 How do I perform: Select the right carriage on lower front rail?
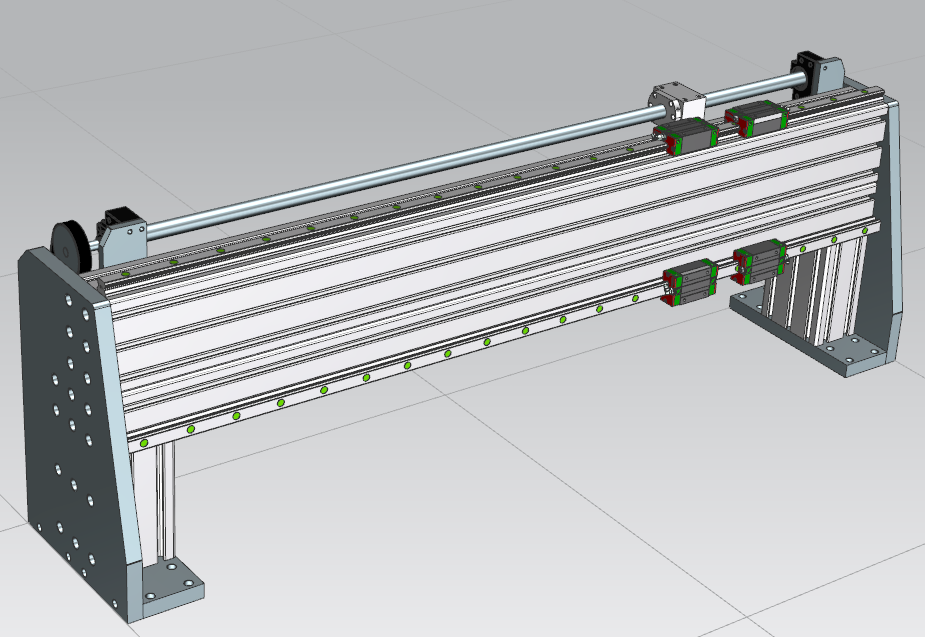(x=759, y=261)
